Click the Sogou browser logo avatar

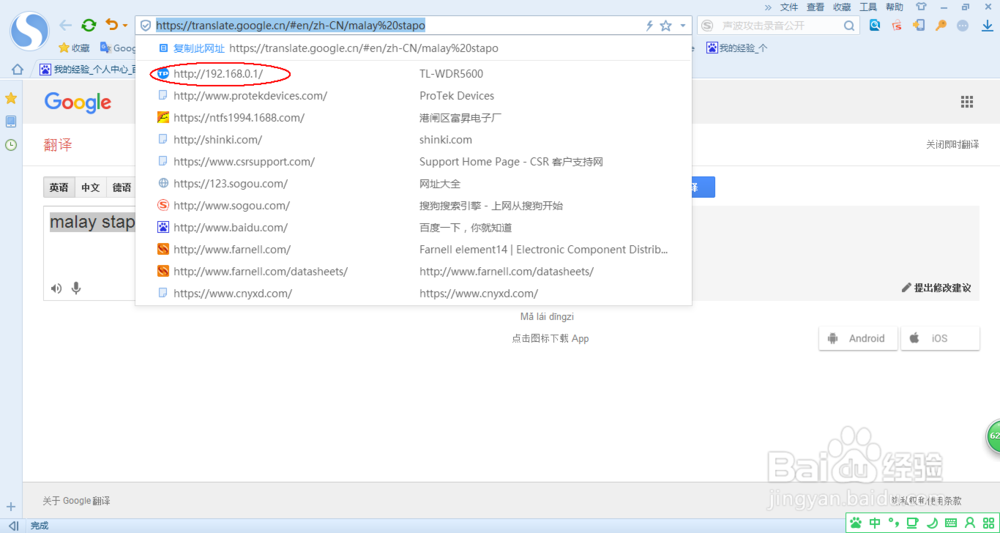click(x=30, y=30)
